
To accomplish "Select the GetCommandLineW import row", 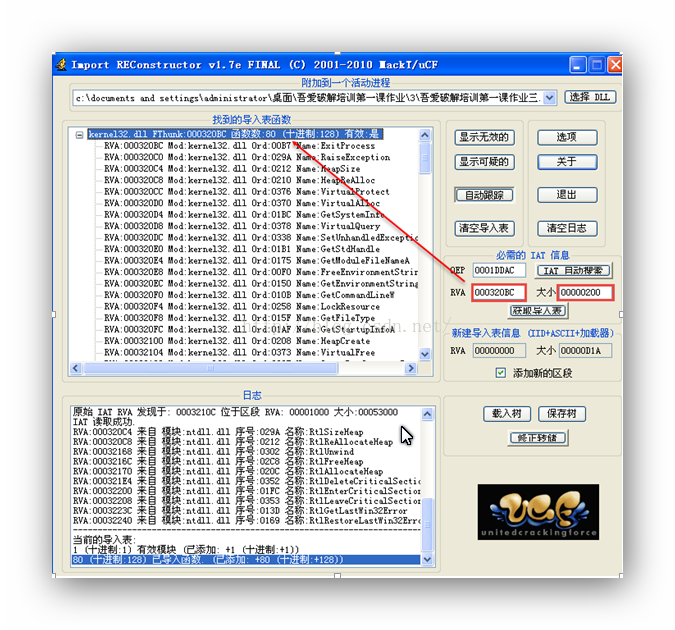I will (250, 295).
